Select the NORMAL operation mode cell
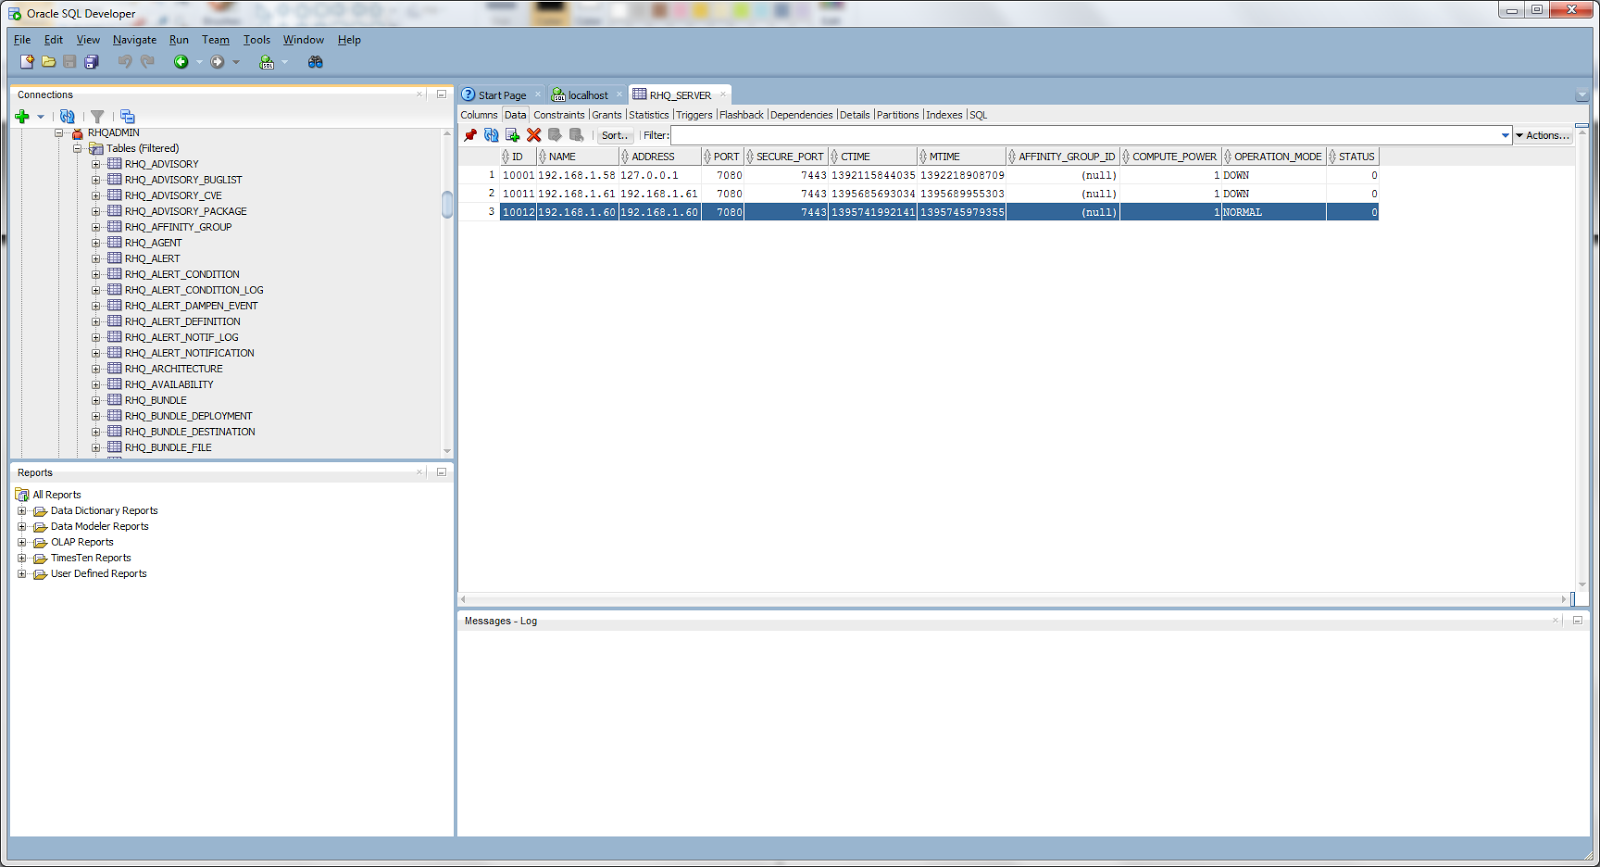The height and width of the screenshot is (867, 1600). click(x=1273, y=212)
